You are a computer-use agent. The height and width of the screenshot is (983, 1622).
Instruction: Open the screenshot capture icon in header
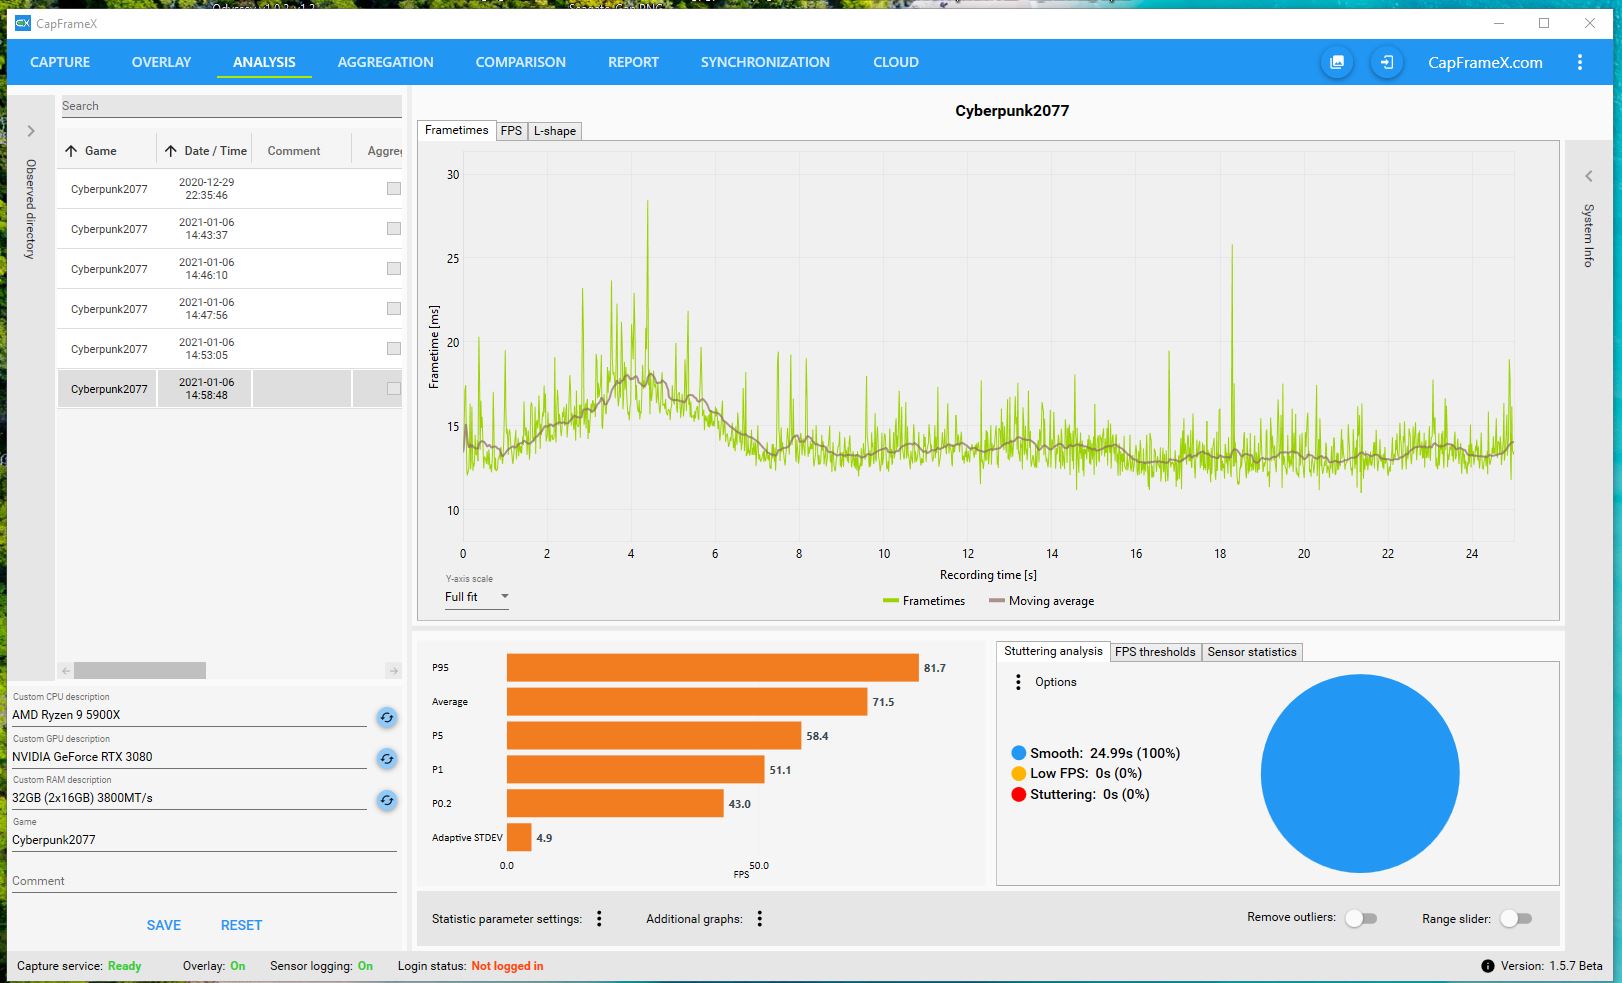coord(1336,62)
